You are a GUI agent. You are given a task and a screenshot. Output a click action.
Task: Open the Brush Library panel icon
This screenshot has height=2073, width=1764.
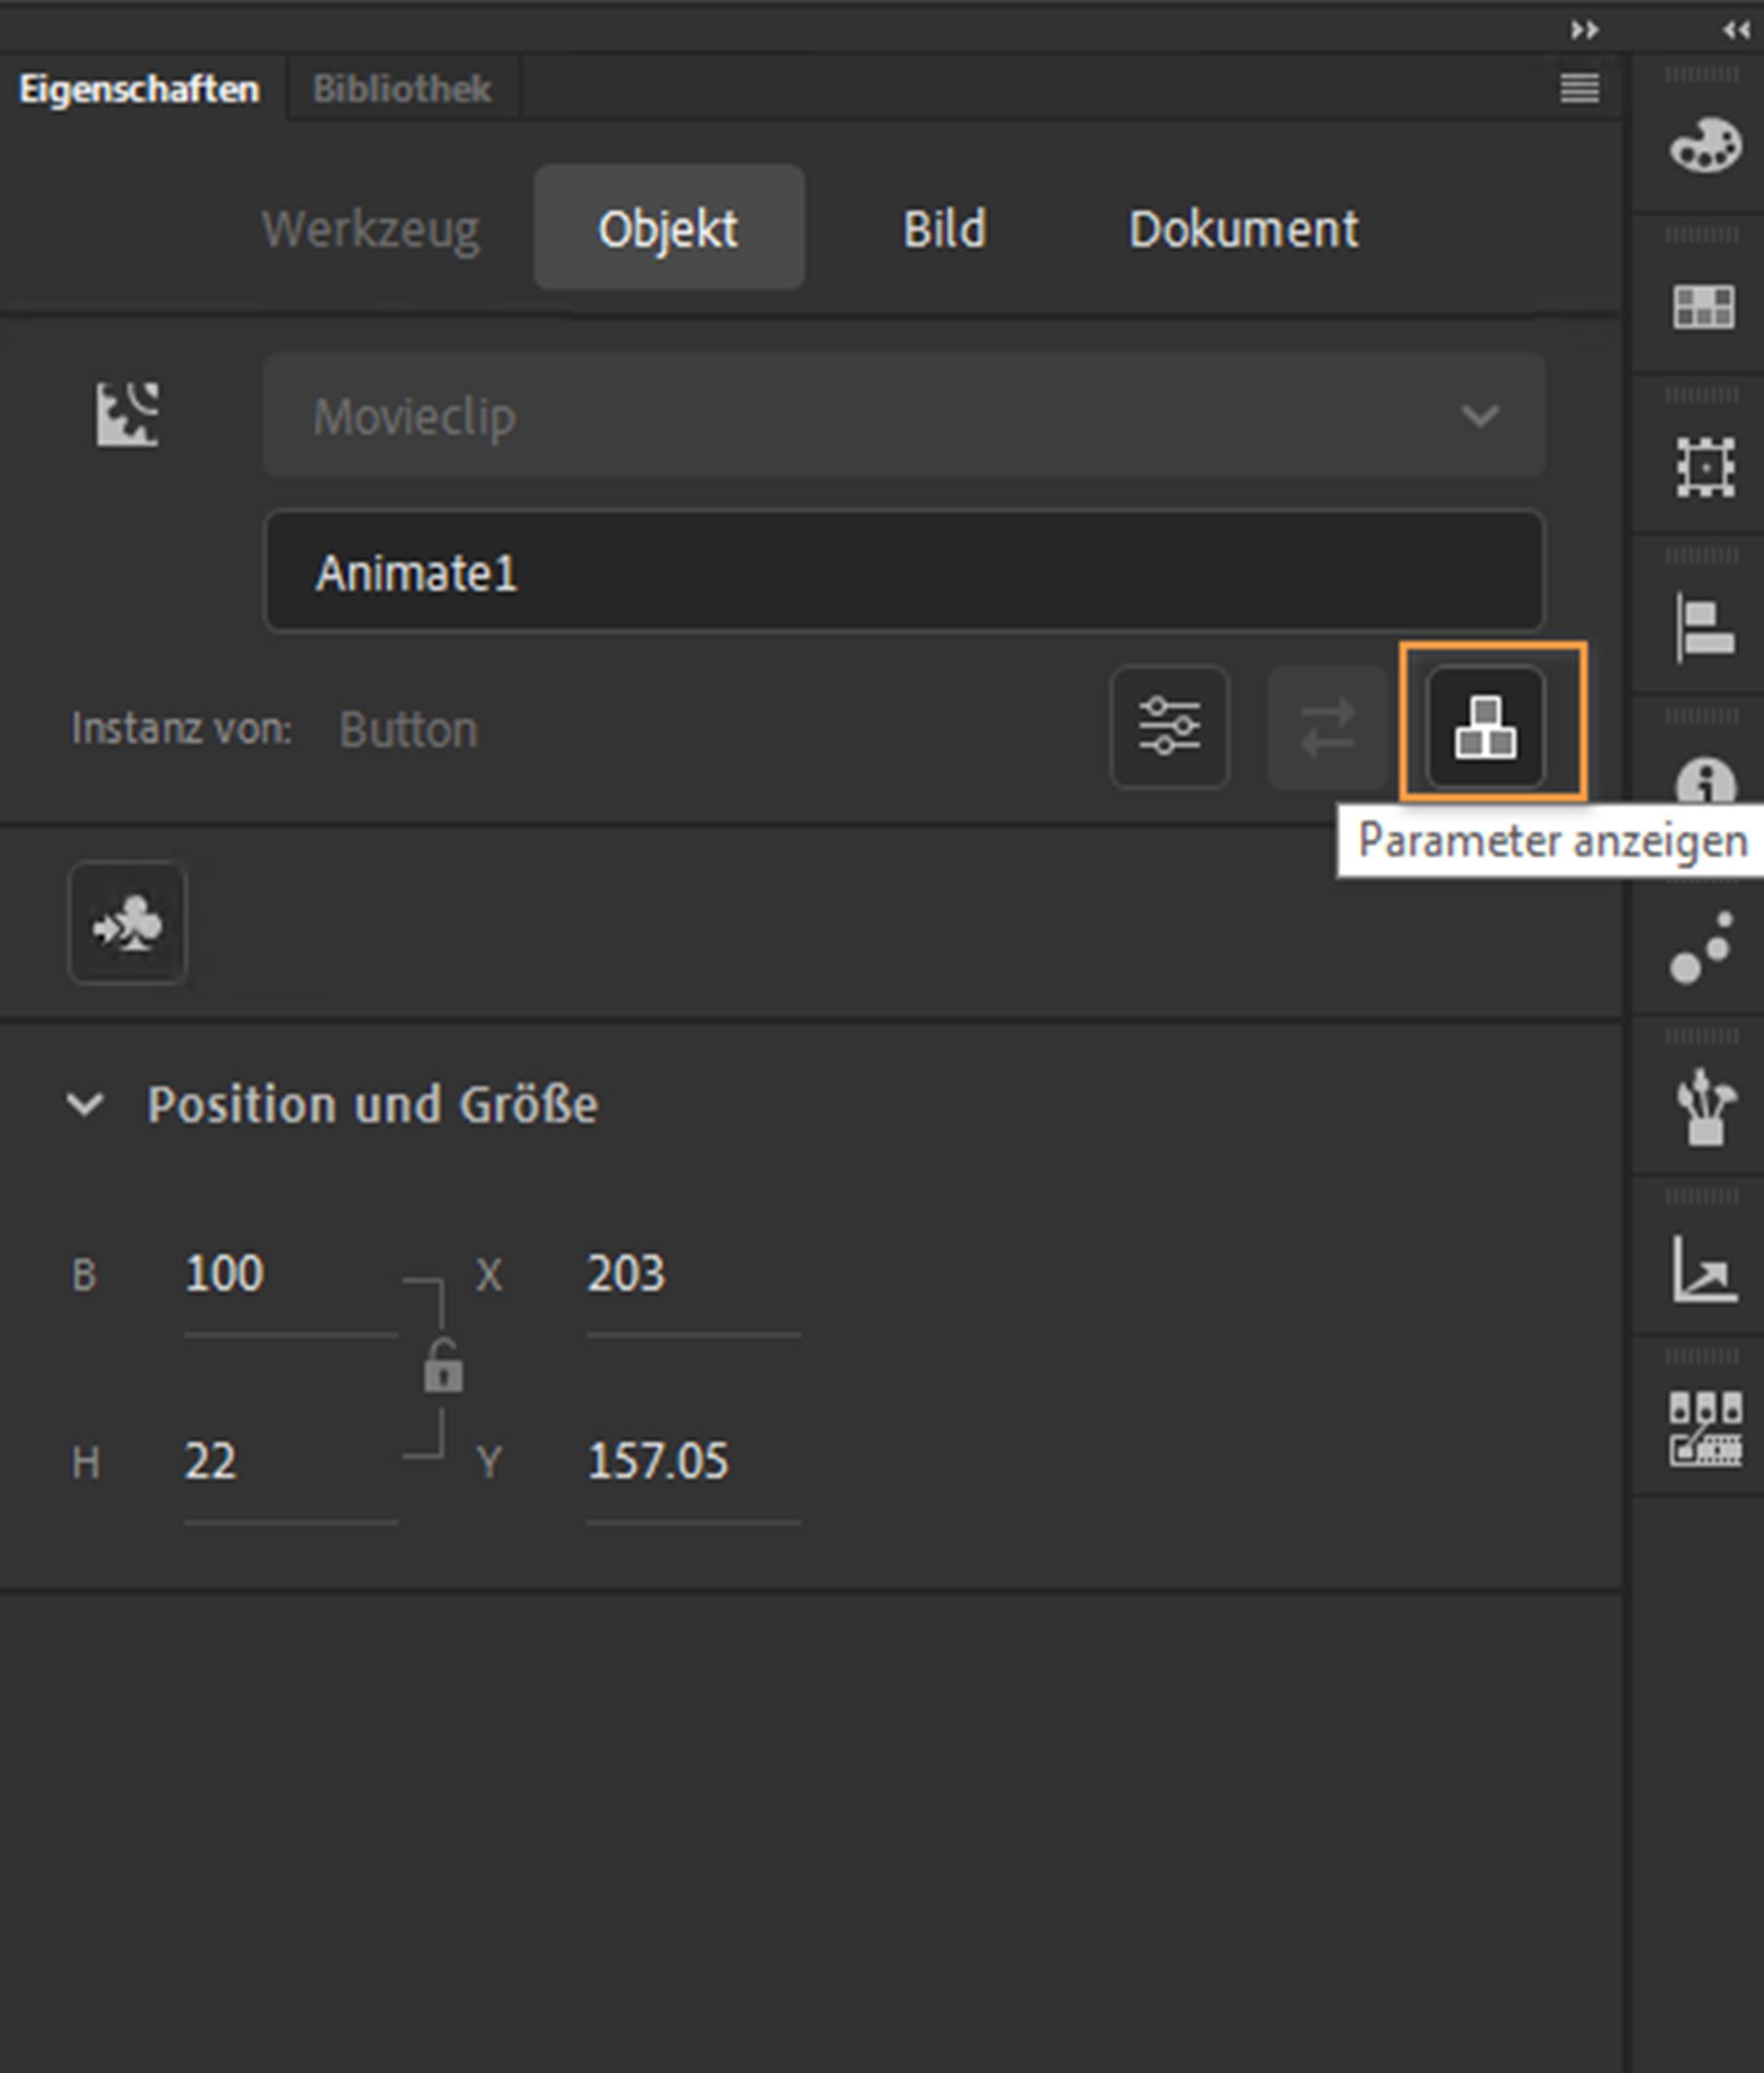point(1705,1107)
